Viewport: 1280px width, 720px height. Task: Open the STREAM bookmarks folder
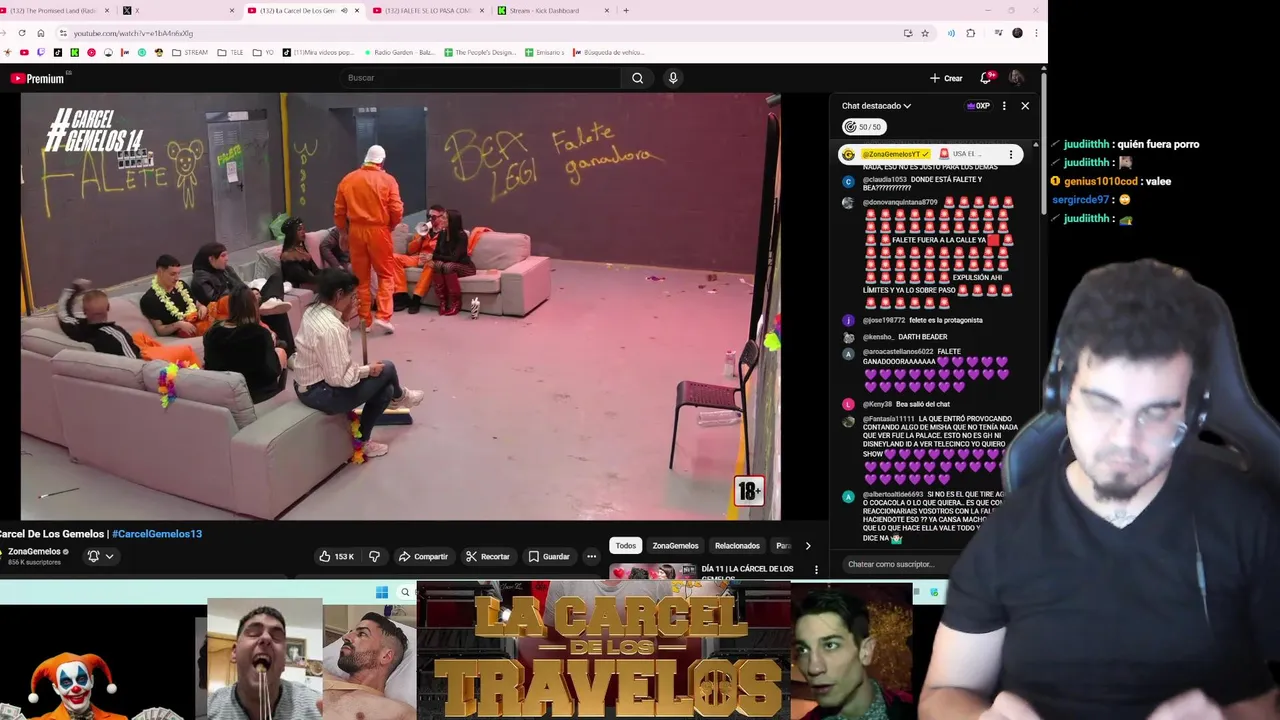click(x=190, y=52)
